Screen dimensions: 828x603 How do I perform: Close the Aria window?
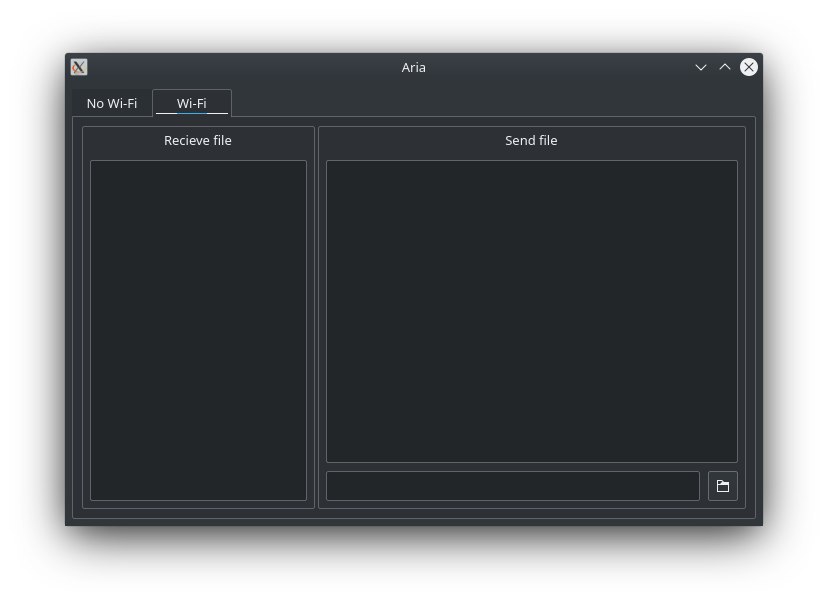click(x=749, y=67)
